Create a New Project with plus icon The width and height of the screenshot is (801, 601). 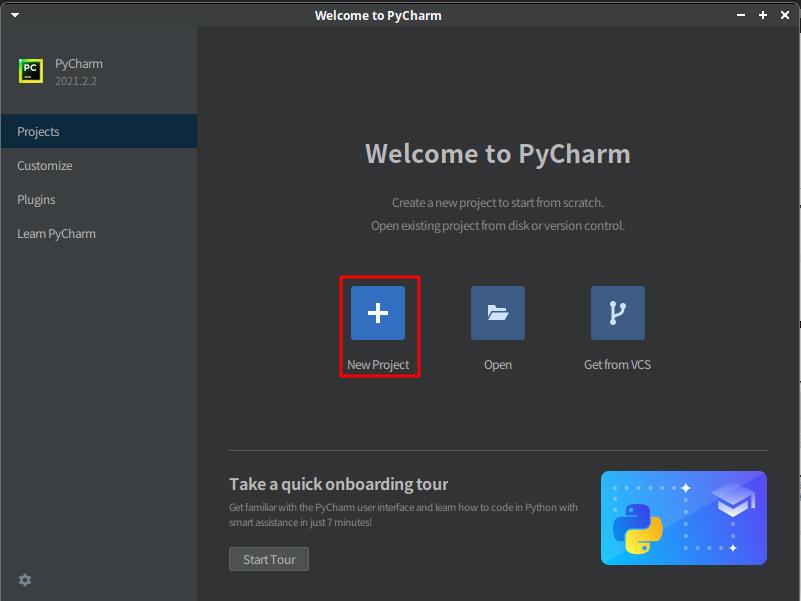378,313
